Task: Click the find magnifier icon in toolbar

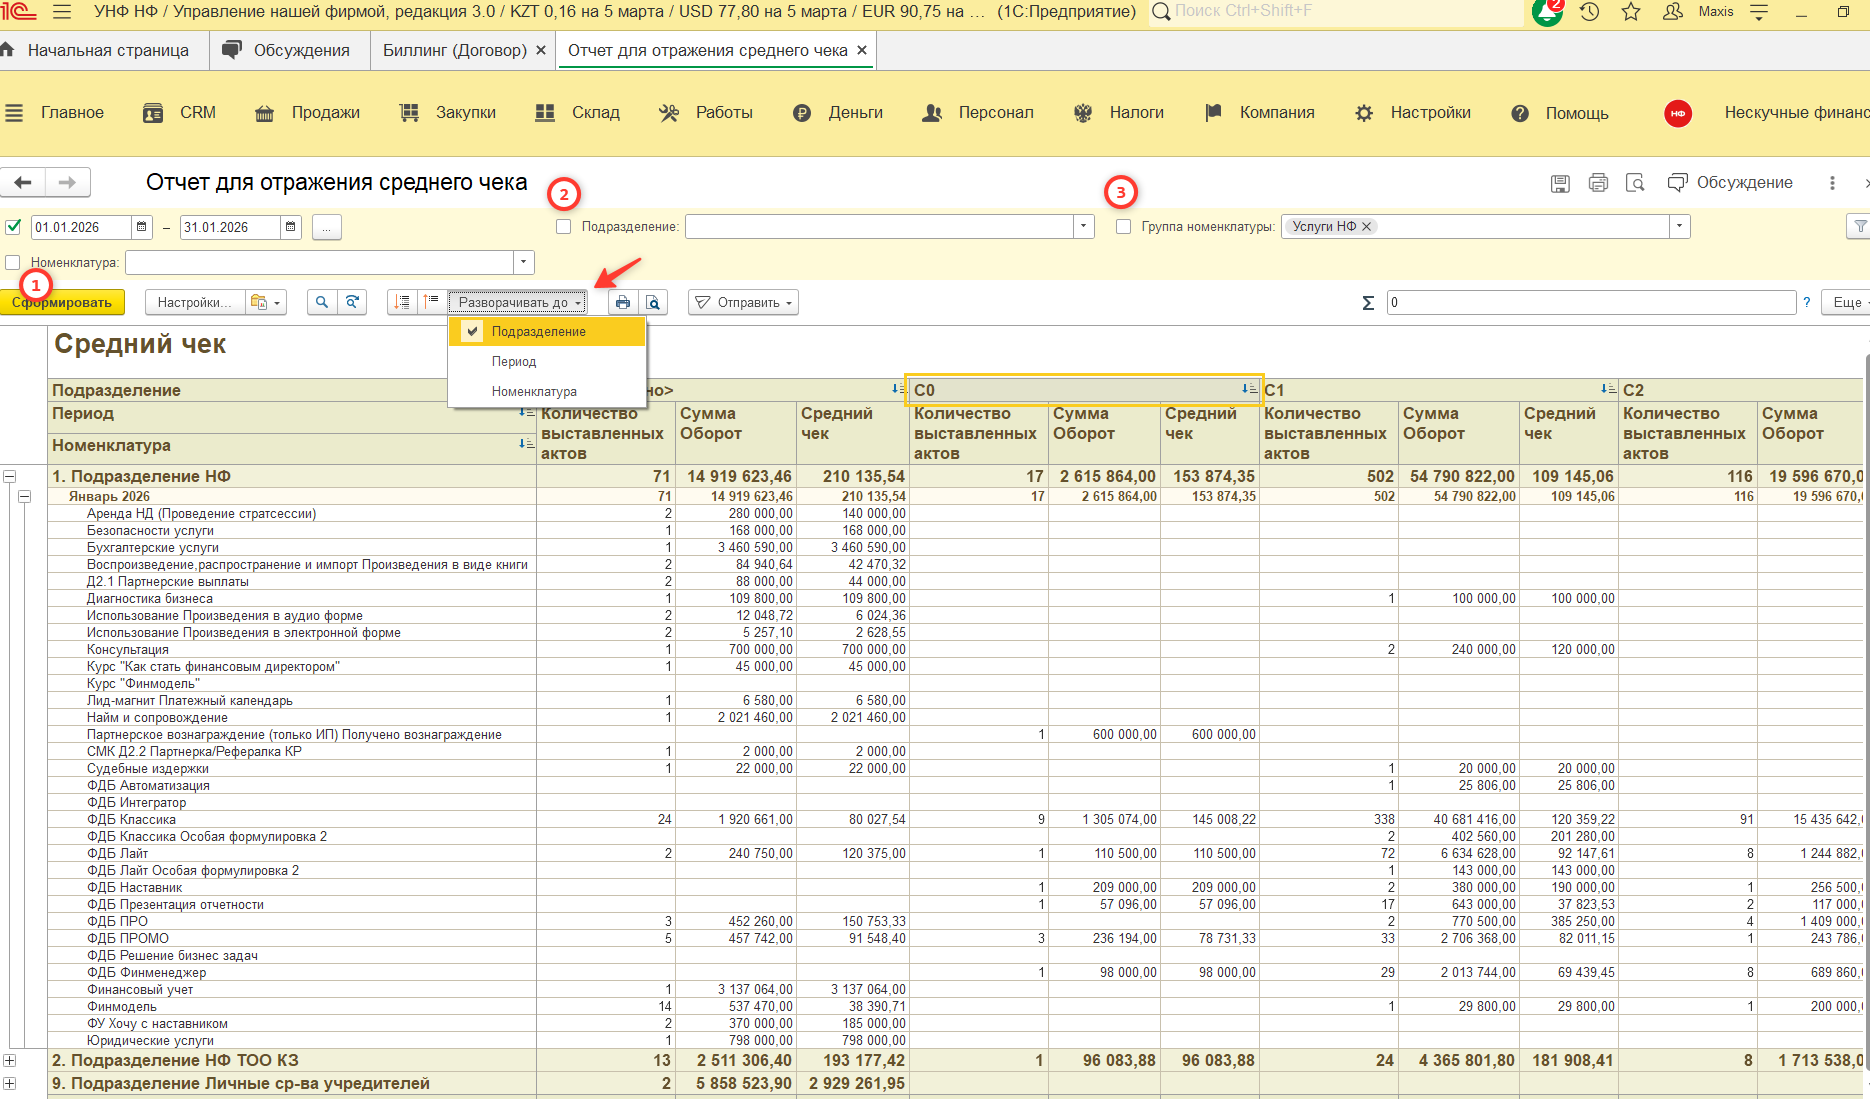Action: (321, 302)
